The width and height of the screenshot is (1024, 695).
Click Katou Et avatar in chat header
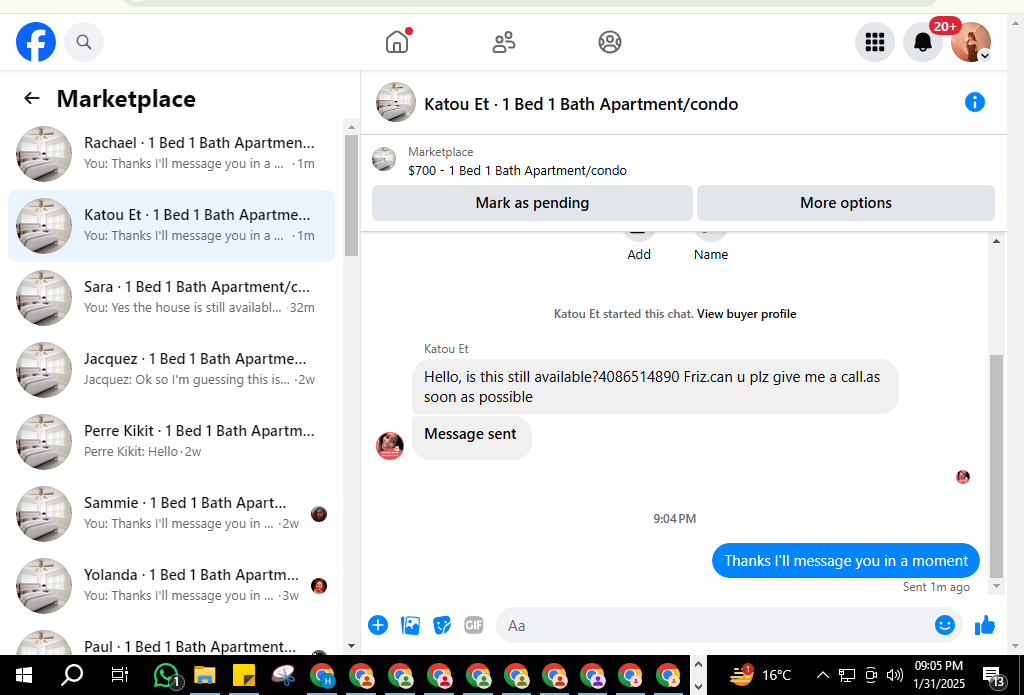[x=396, y=103]
